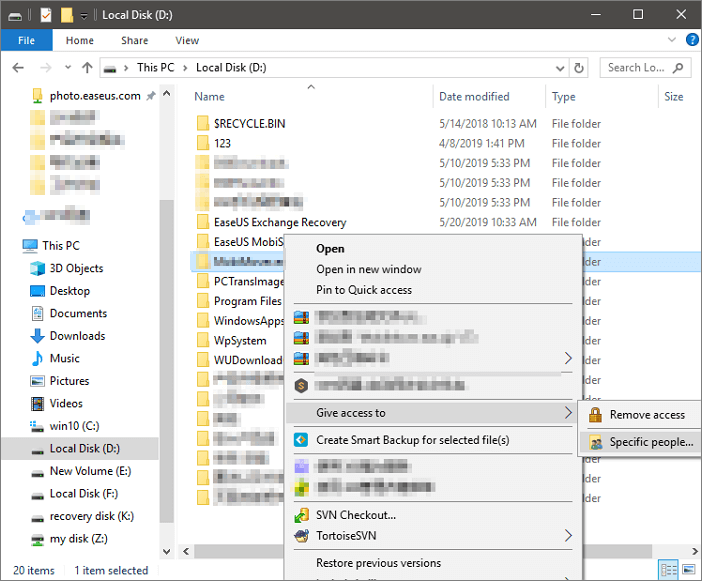Click the Refresh button in address bar

pyautogui.click(x=579, y=68)
